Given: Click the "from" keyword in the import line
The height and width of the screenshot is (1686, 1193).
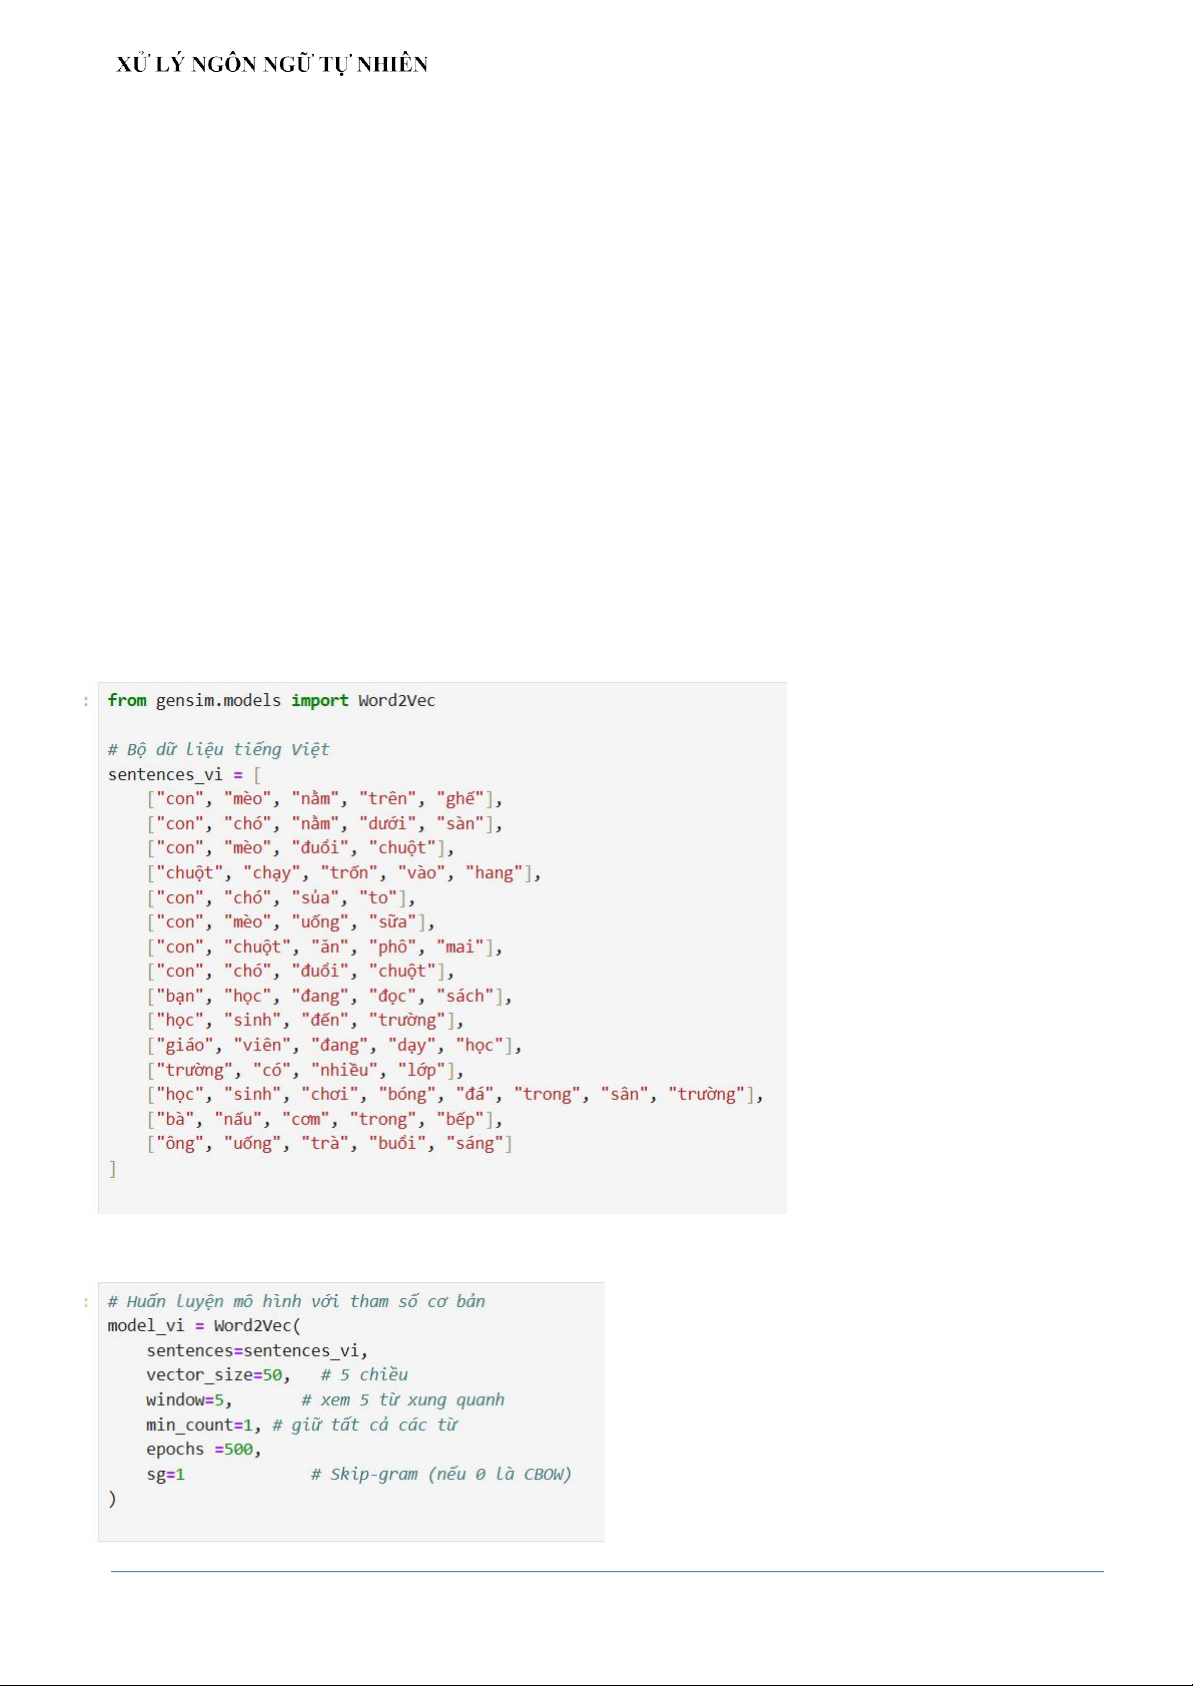Looking at the screenshot, I should click(x=127, y=700).
